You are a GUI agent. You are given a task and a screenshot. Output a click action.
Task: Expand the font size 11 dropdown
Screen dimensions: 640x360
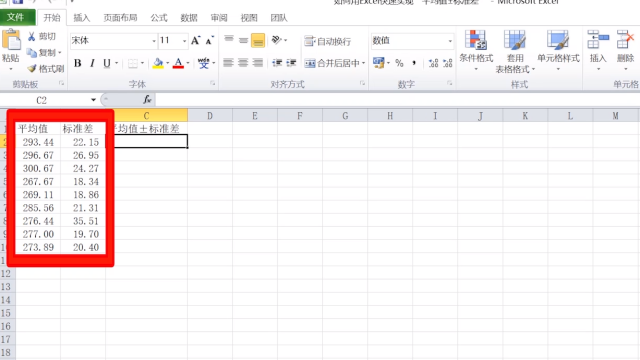point(184,41)
